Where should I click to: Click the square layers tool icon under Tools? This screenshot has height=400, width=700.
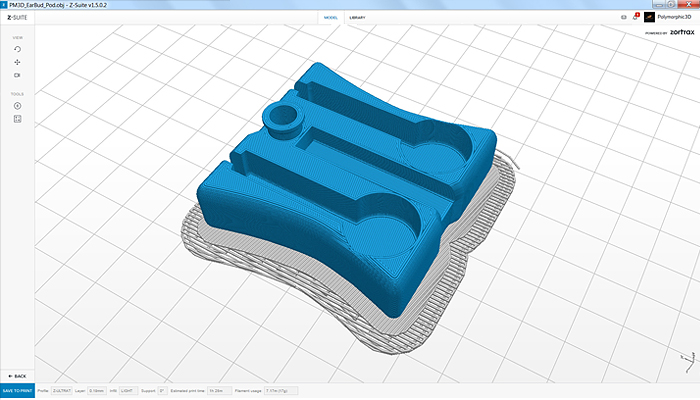[x=17, y=119]
